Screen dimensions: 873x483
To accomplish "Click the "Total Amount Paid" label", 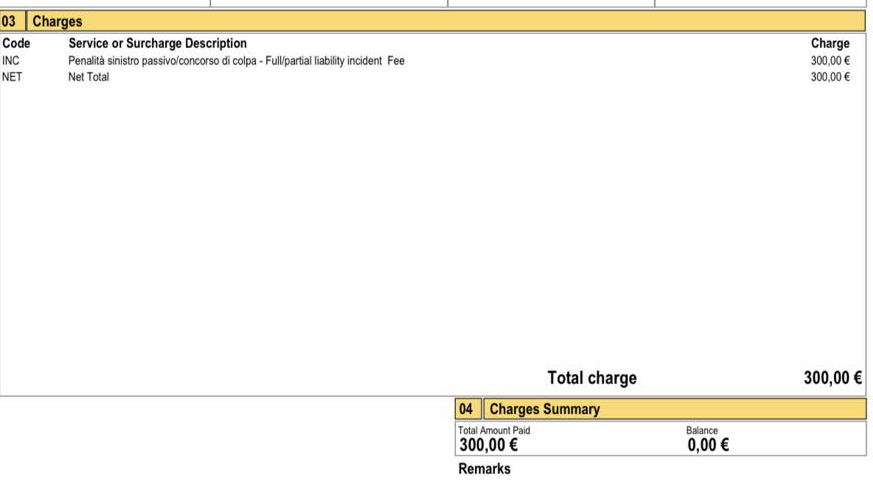I will [x=494, y=430].
